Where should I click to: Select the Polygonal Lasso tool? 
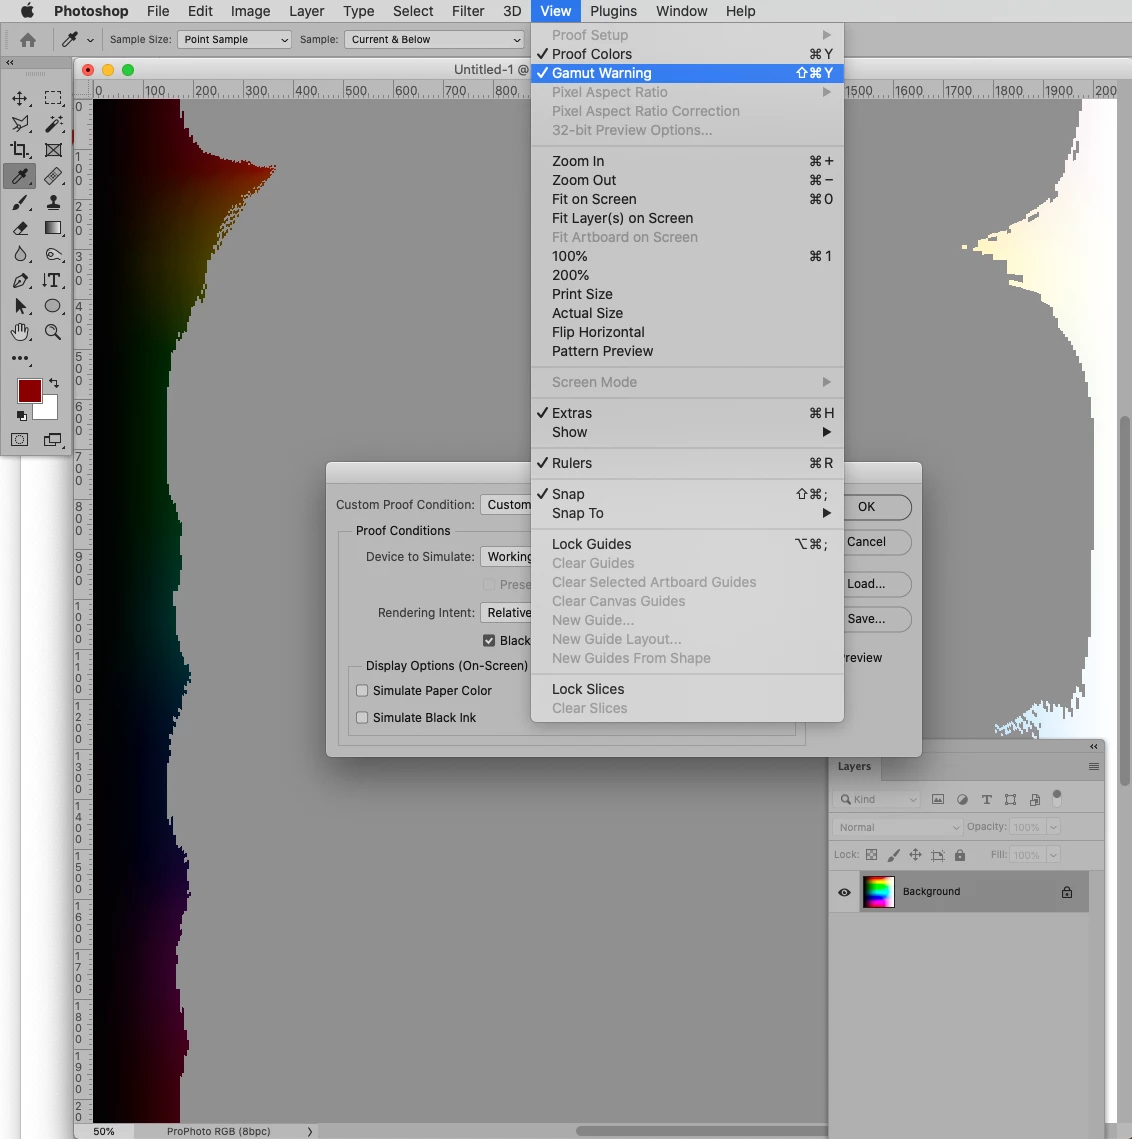pyautogui.click(x=20, y=124)
